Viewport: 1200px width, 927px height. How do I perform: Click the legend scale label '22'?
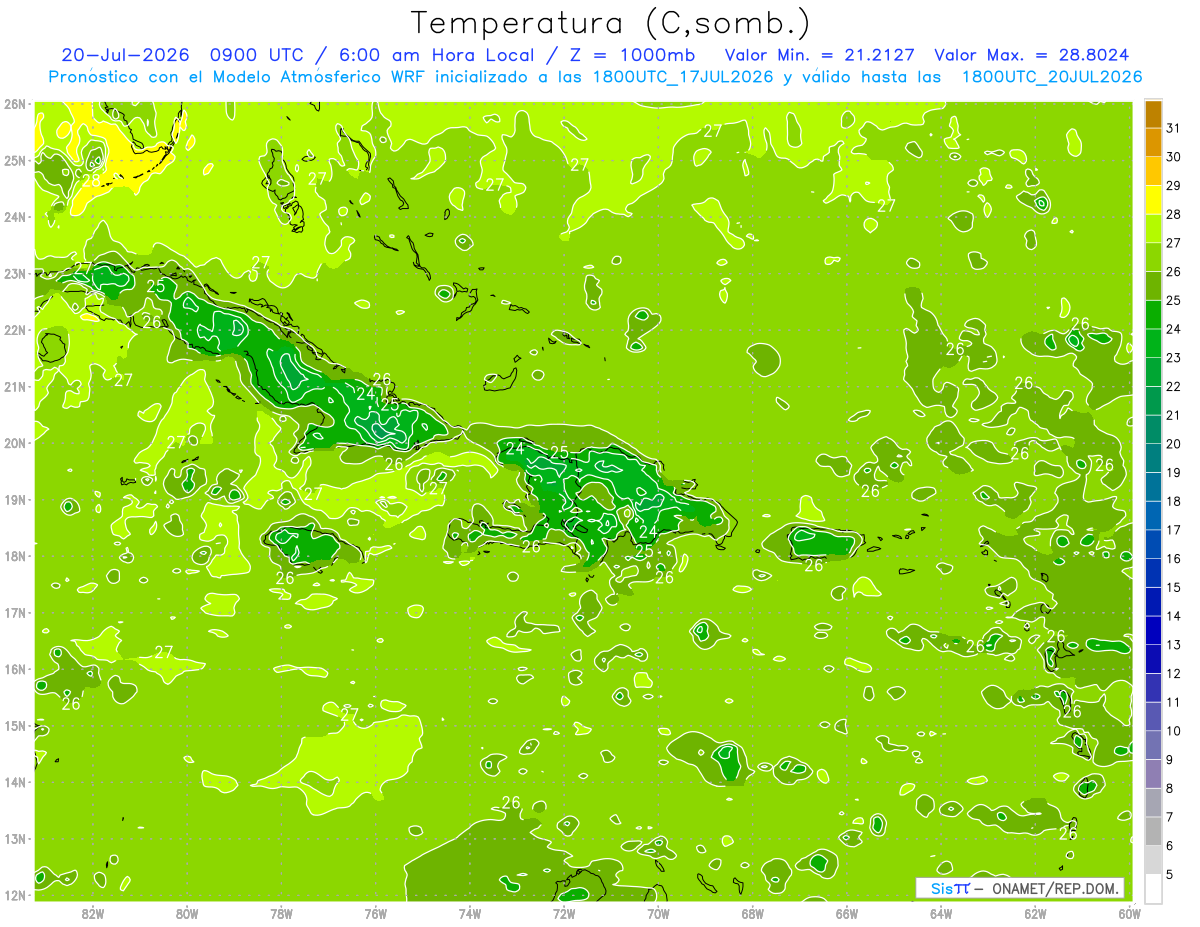point(1174,387)
